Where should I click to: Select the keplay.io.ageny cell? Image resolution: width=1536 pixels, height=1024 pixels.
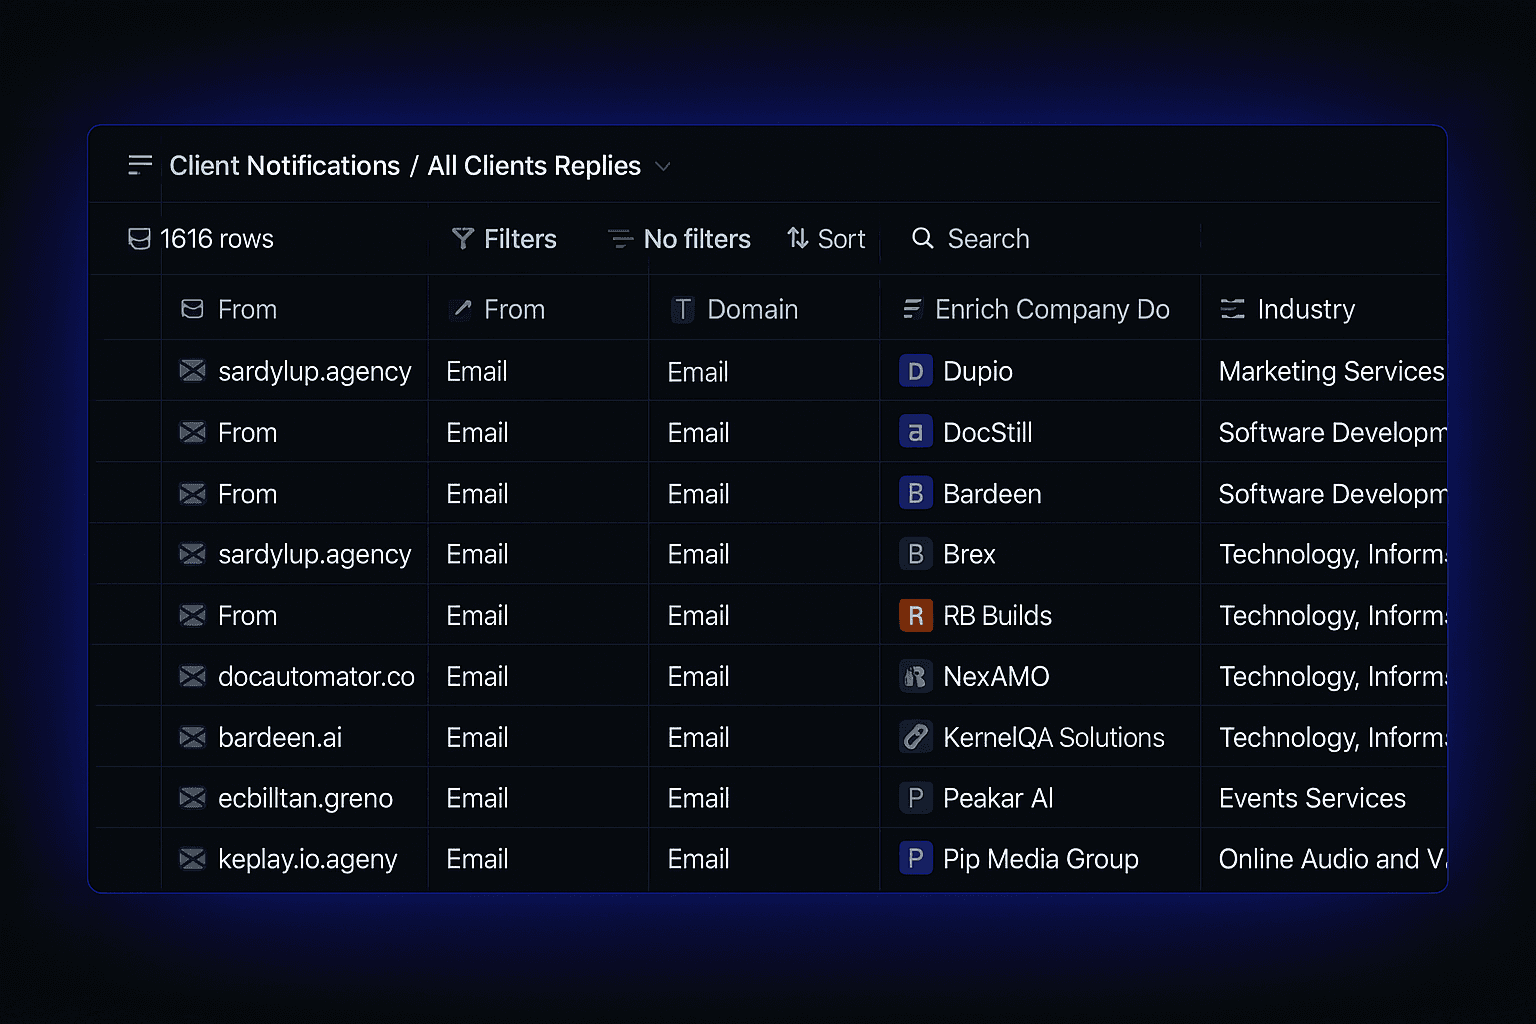click(x=308, y=860)
